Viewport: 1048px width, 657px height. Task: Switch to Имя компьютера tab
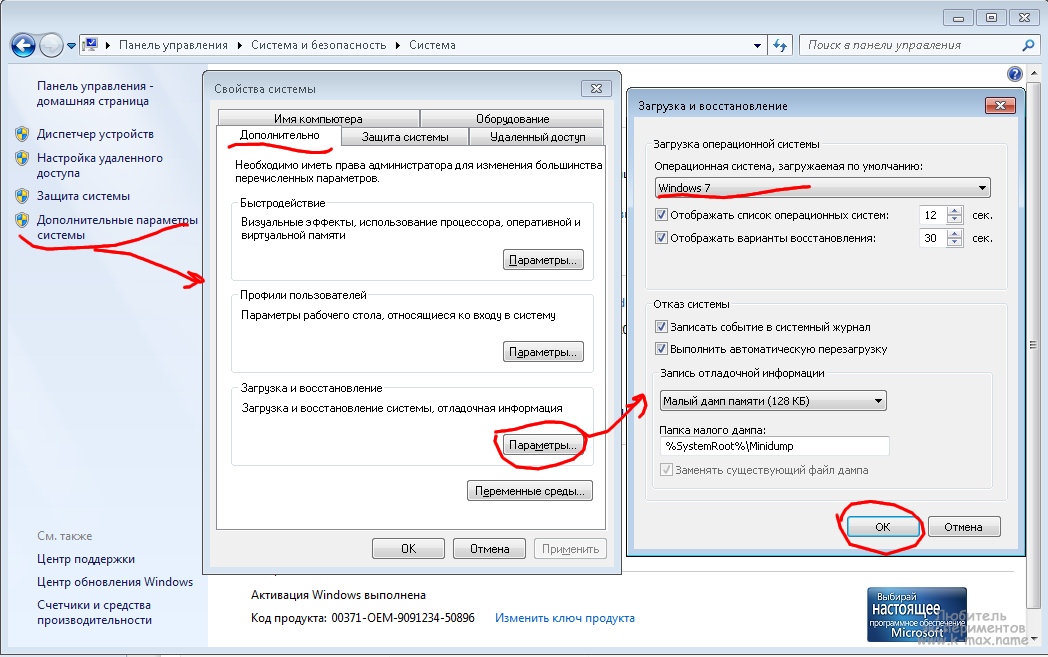(318, 118)
